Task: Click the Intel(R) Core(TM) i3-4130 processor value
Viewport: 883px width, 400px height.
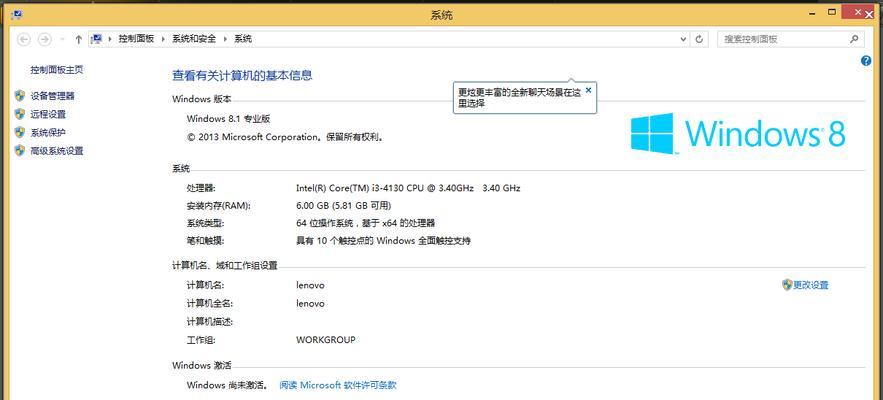Action: click(x=408, y=188)
